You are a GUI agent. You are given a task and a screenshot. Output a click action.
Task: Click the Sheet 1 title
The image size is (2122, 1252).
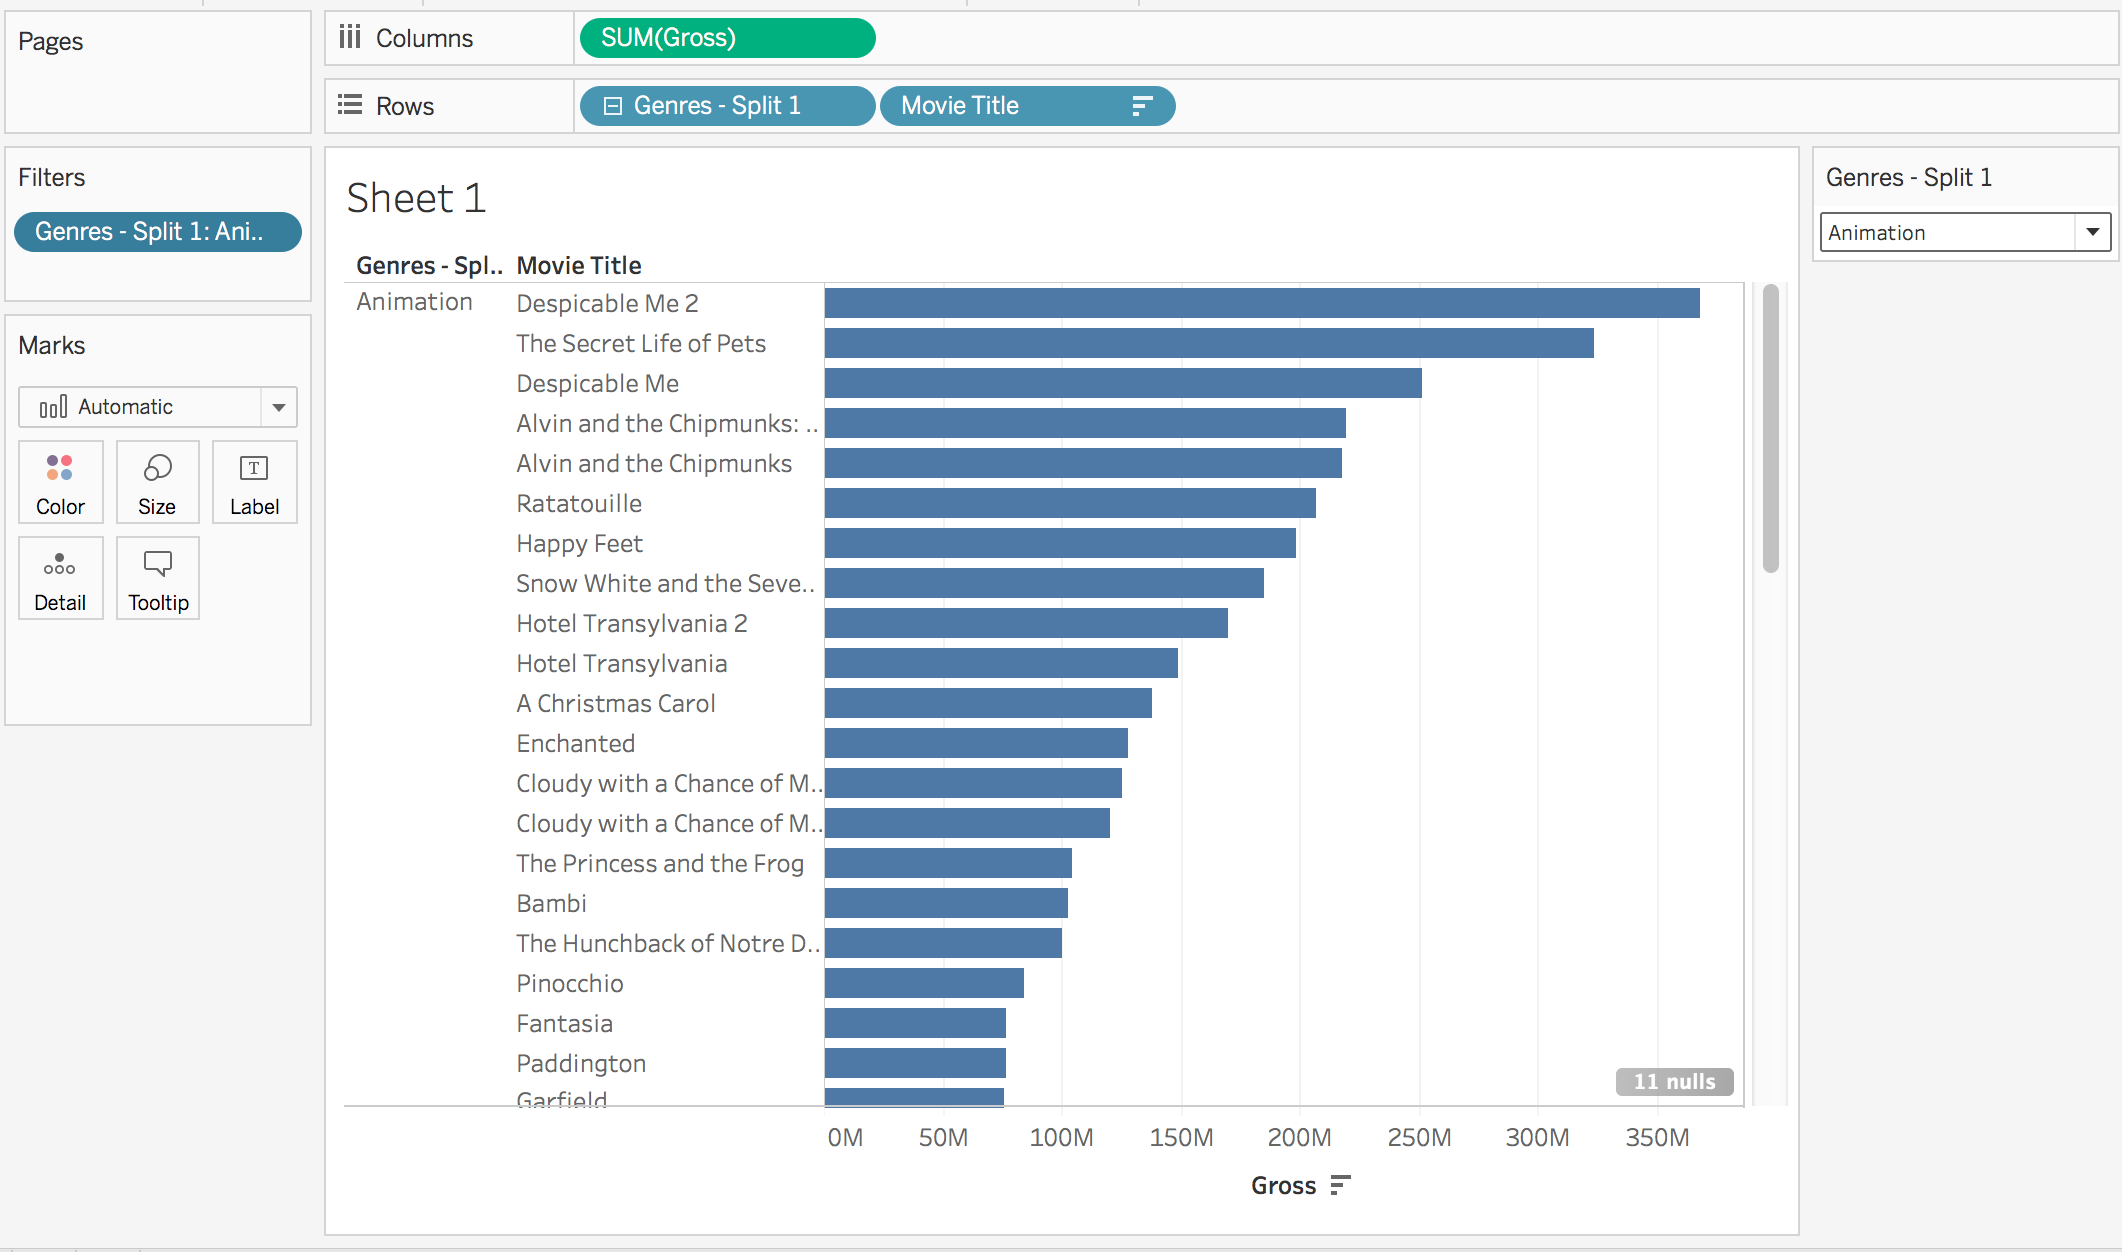pos(416,198)
